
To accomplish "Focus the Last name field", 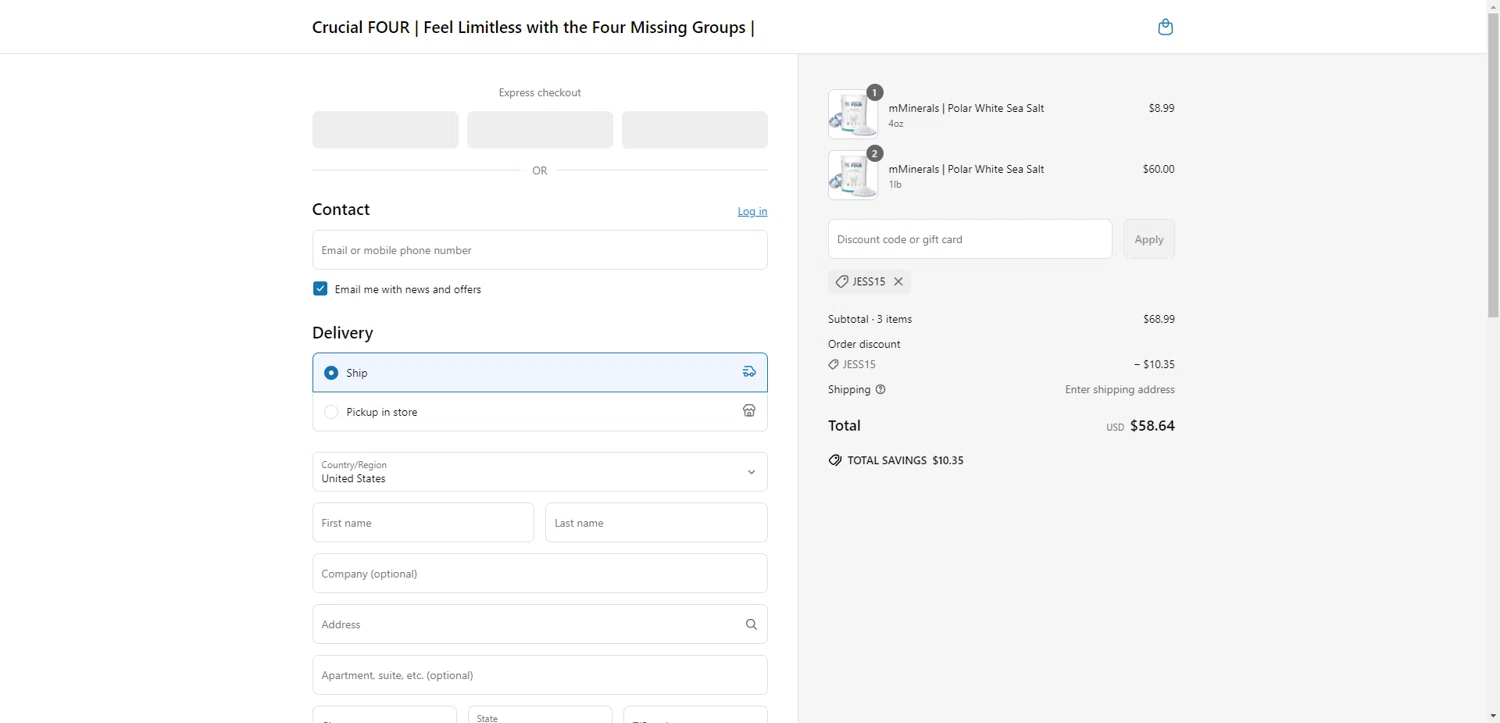I will pyautogui.click(x=656, y=523).
